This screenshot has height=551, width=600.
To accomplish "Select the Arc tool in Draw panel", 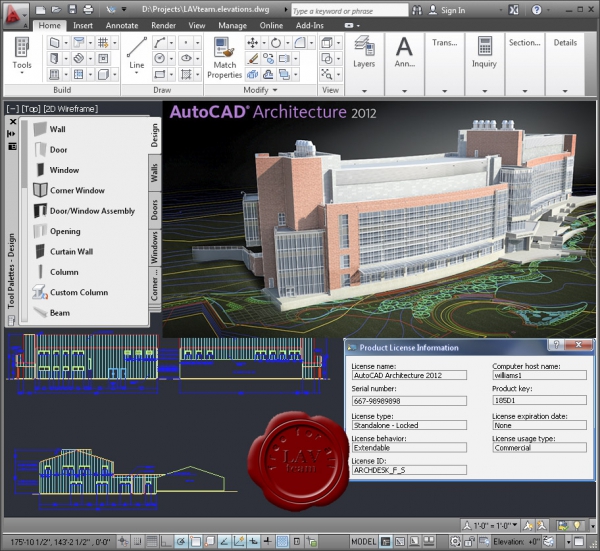I will tap(160, 42).
